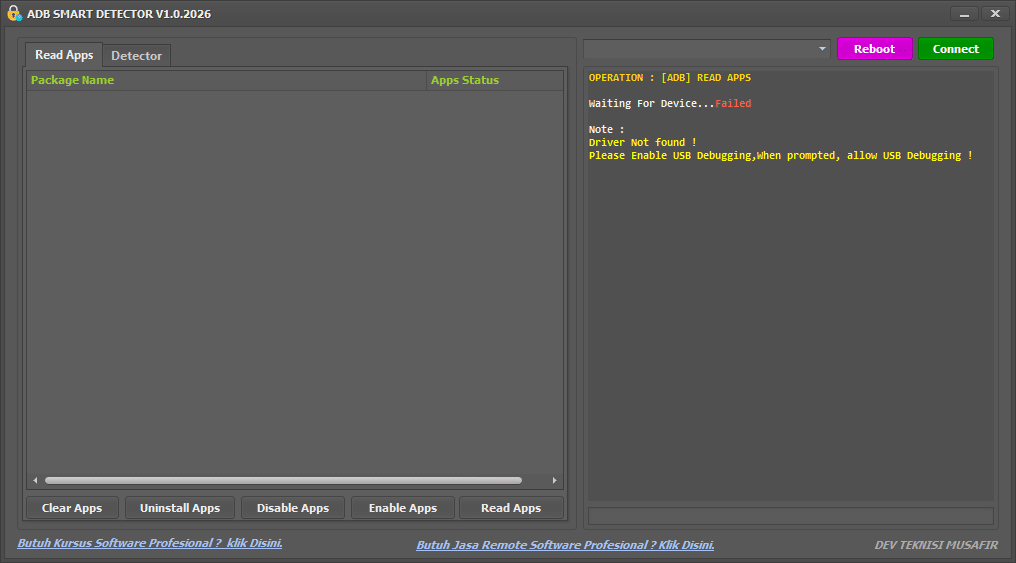This screenshot has height=563, width=1016.
Task: Click the Clear Apps button
Action: tap(72, 508)
